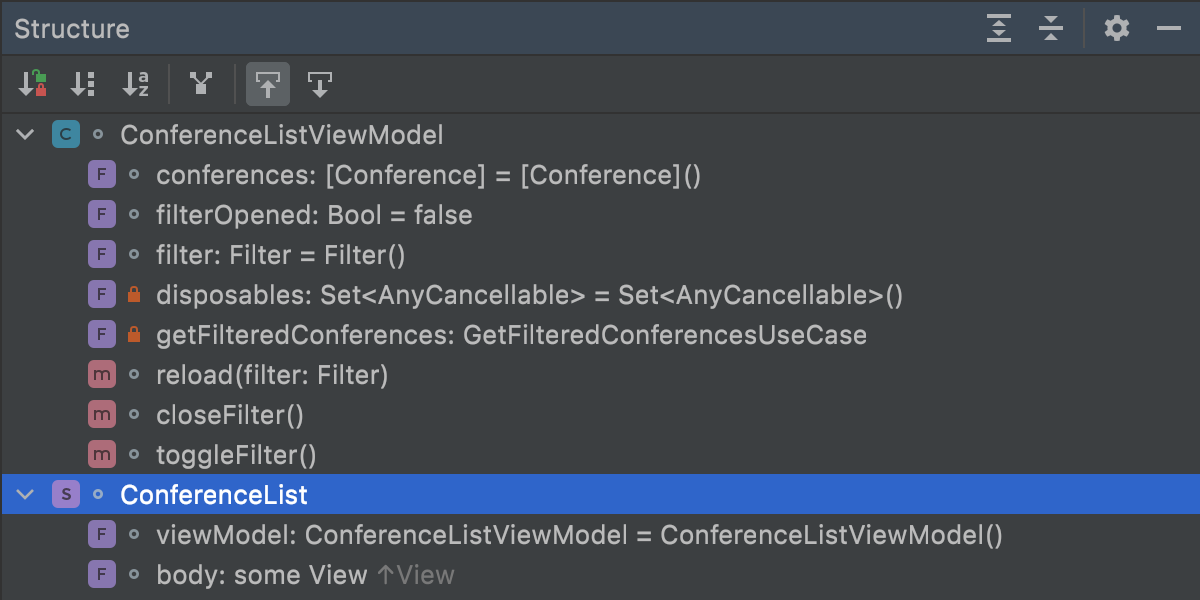Click the class icon beside ConferenceListViewModel
This screenshot has height=600, width=1200.
(x=66, y=135)
